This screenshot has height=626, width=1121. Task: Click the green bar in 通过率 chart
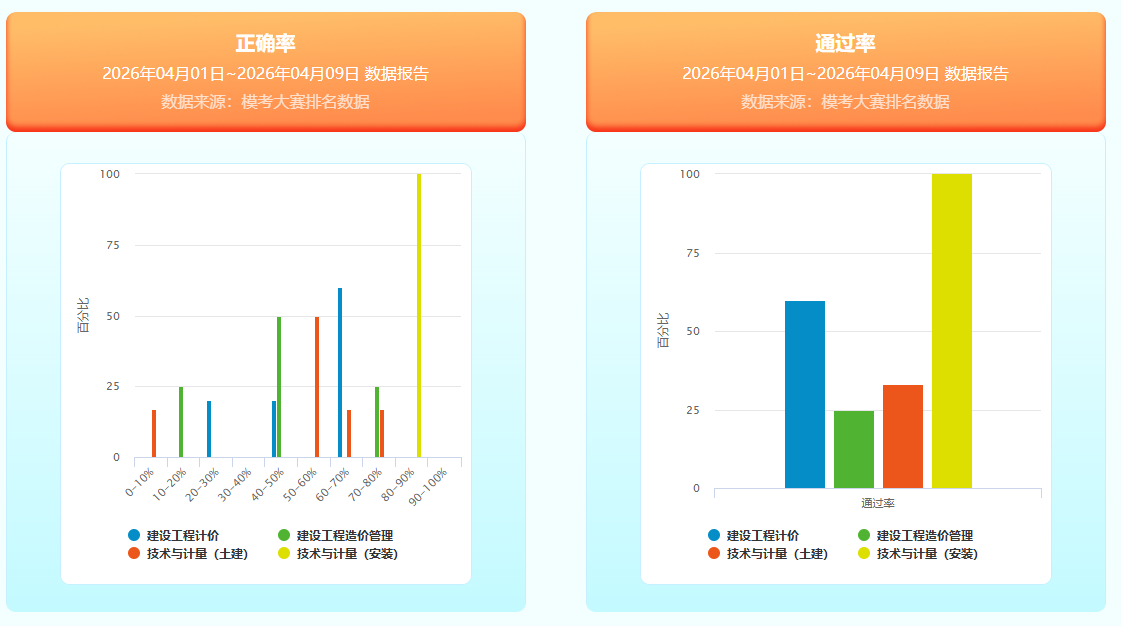point(853,449)
